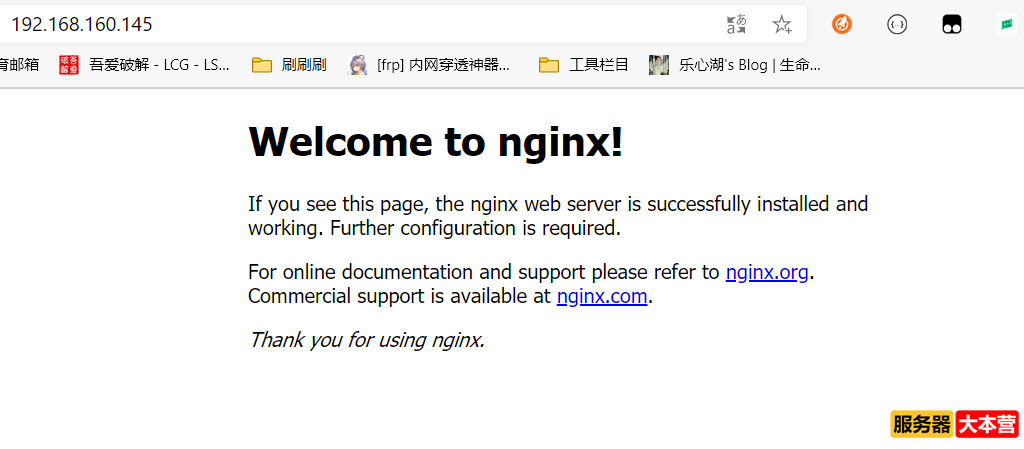Open the 工具栏目 bookmark folder
Image resolution: width=1024 pixels, height=449 pixels.
click(x=584, y=65)
